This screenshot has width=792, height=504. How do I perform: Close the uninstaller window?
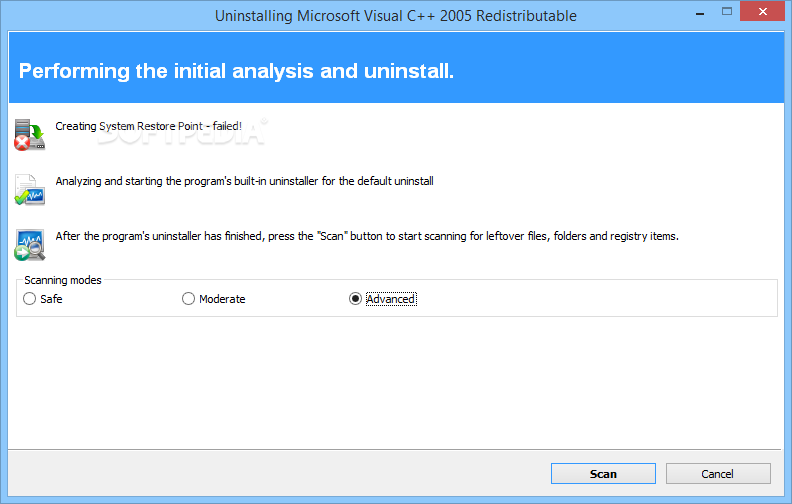763,11
